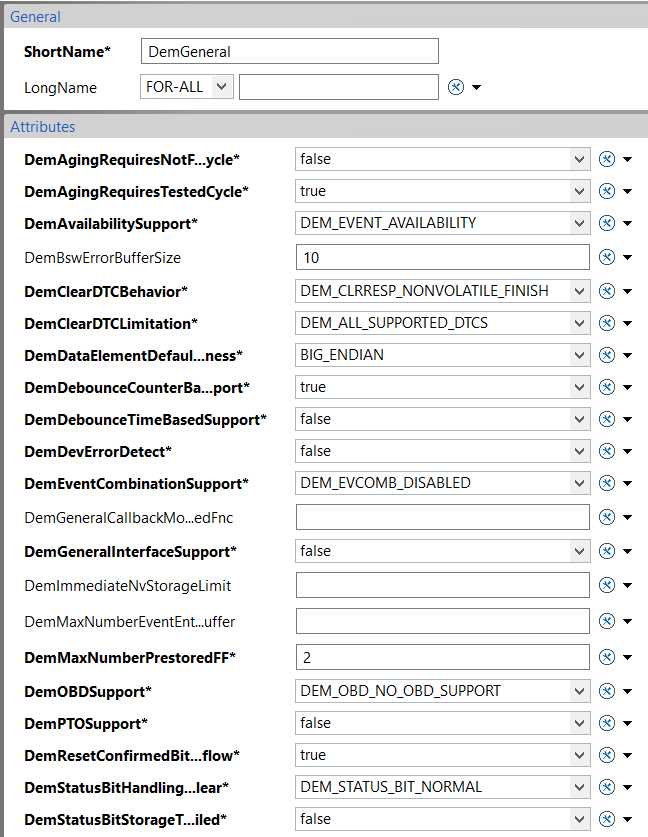
Task: Click the reset icon beside LongName field
Action: [456, 87]
